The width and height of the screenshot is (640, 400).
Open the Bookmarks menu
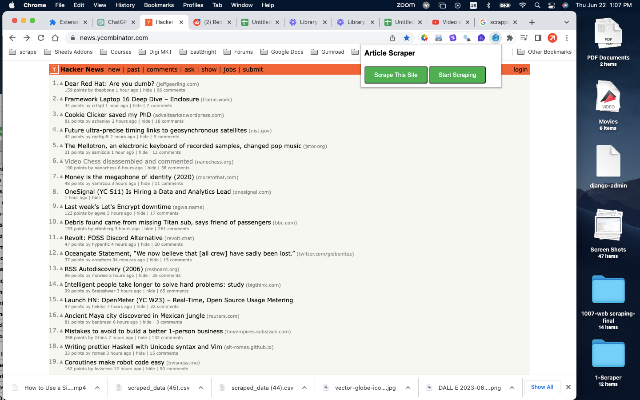click(159, 5)
